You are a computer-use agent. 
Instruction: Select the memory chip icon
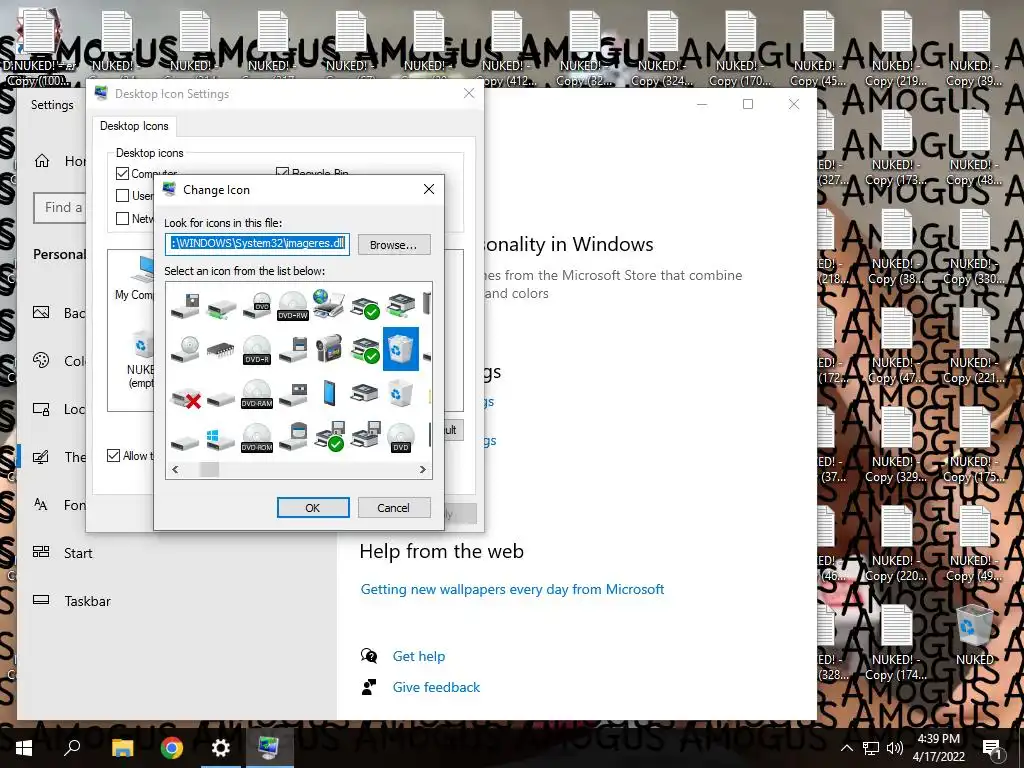pos(221,351)
